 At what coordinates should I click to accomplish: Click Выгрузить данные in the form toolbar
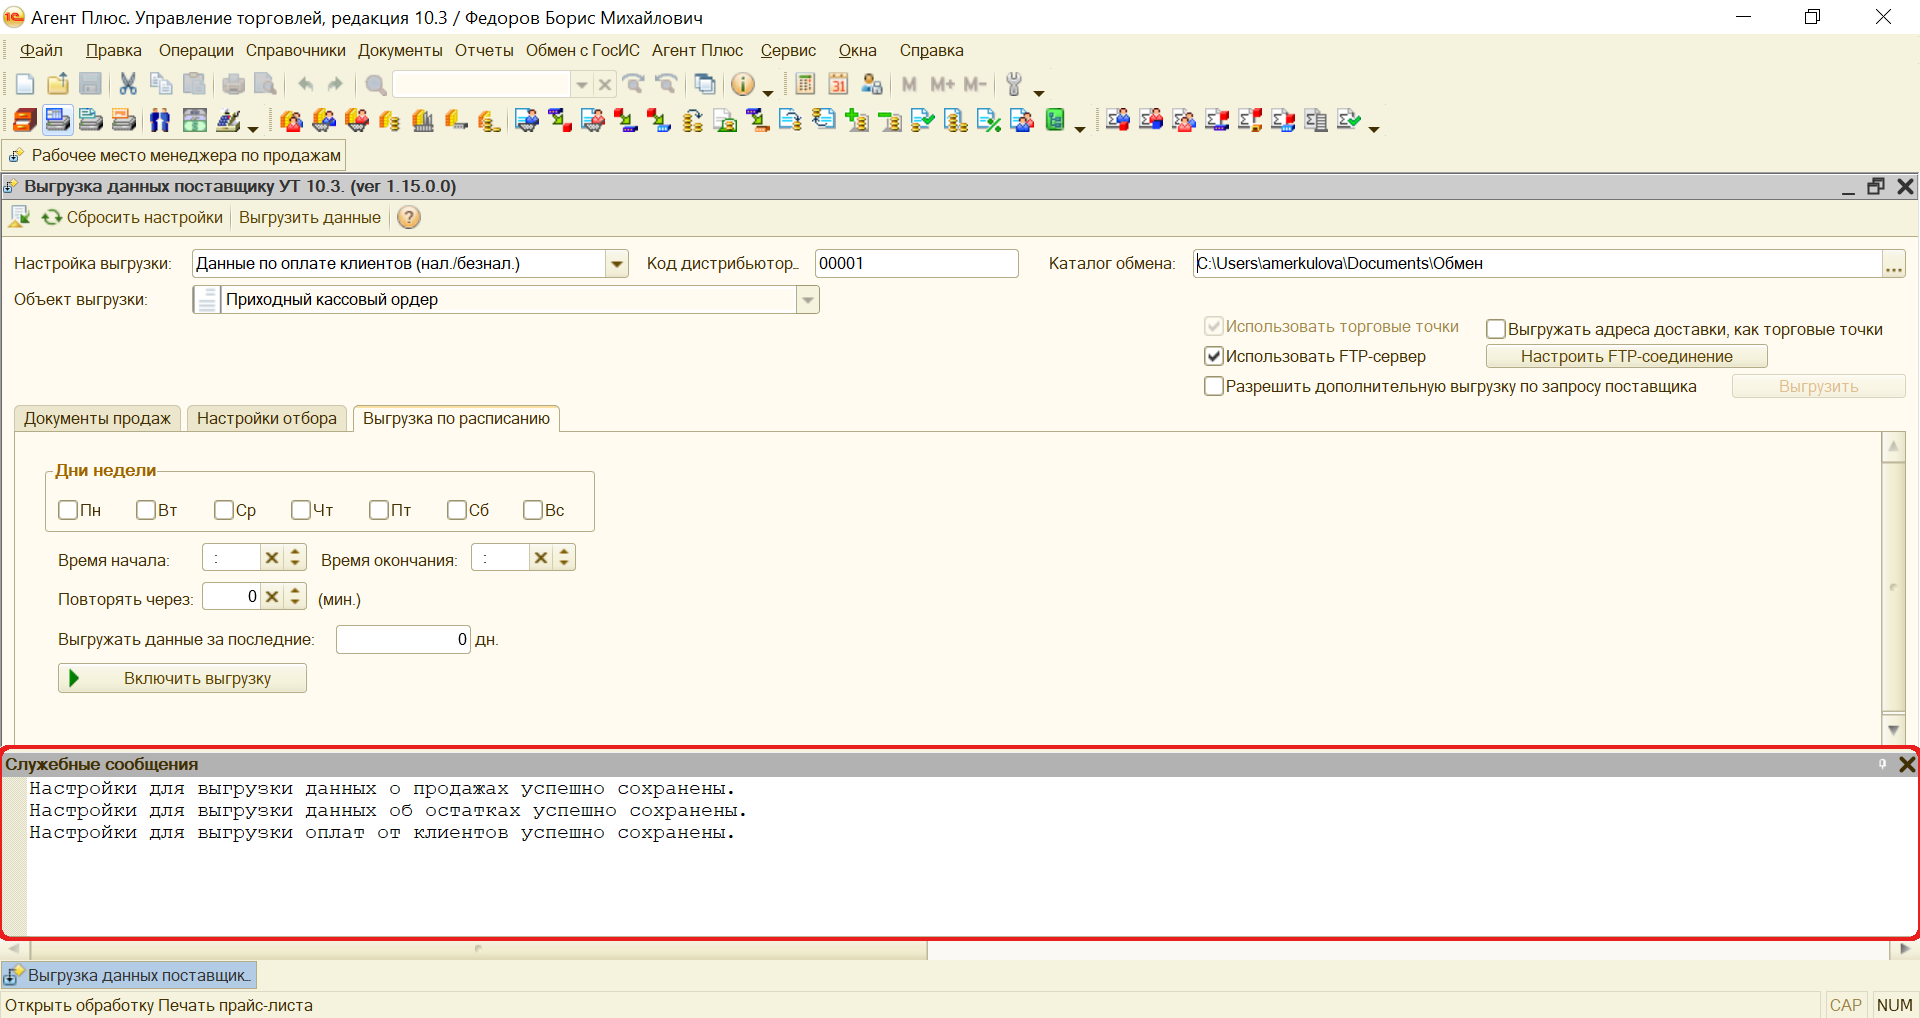pyautogui.click(x=310, y=217)
